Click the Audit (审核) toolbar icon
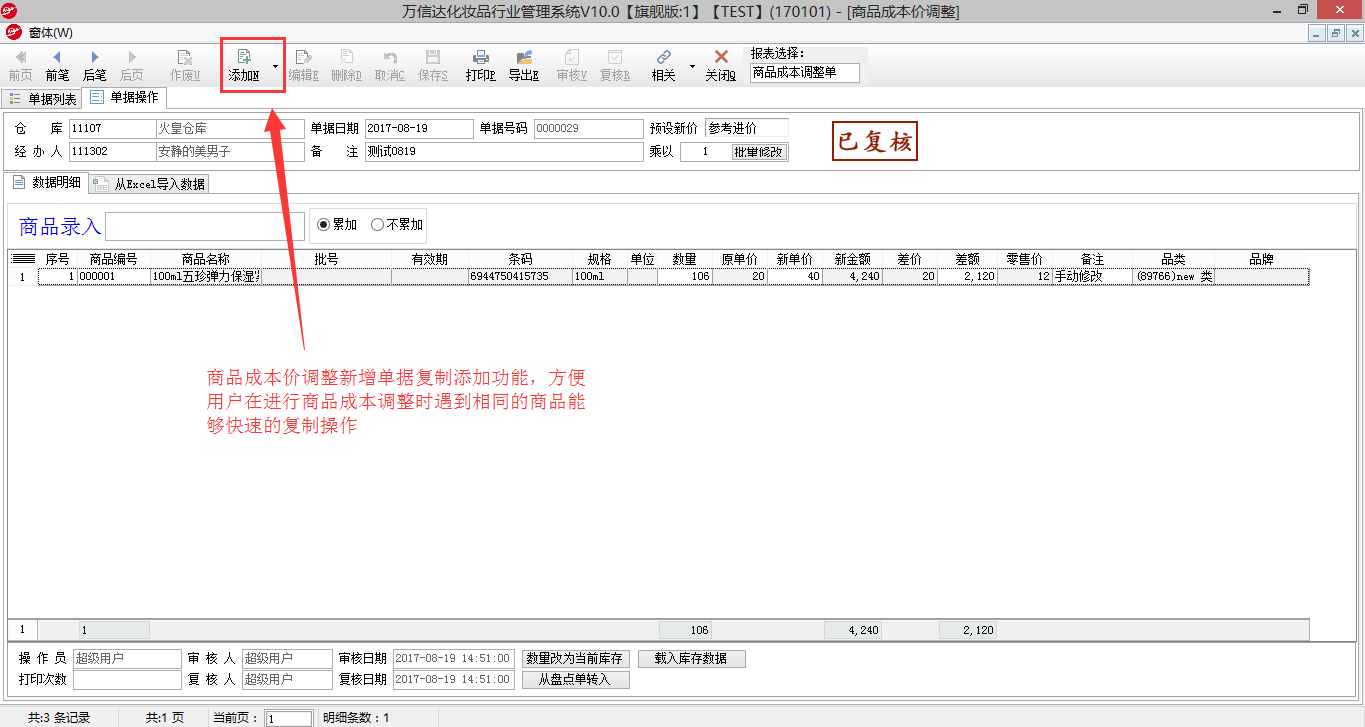The height and width of the screenshot is (727, 1365). pyautogui.click(x=571, y=65)
